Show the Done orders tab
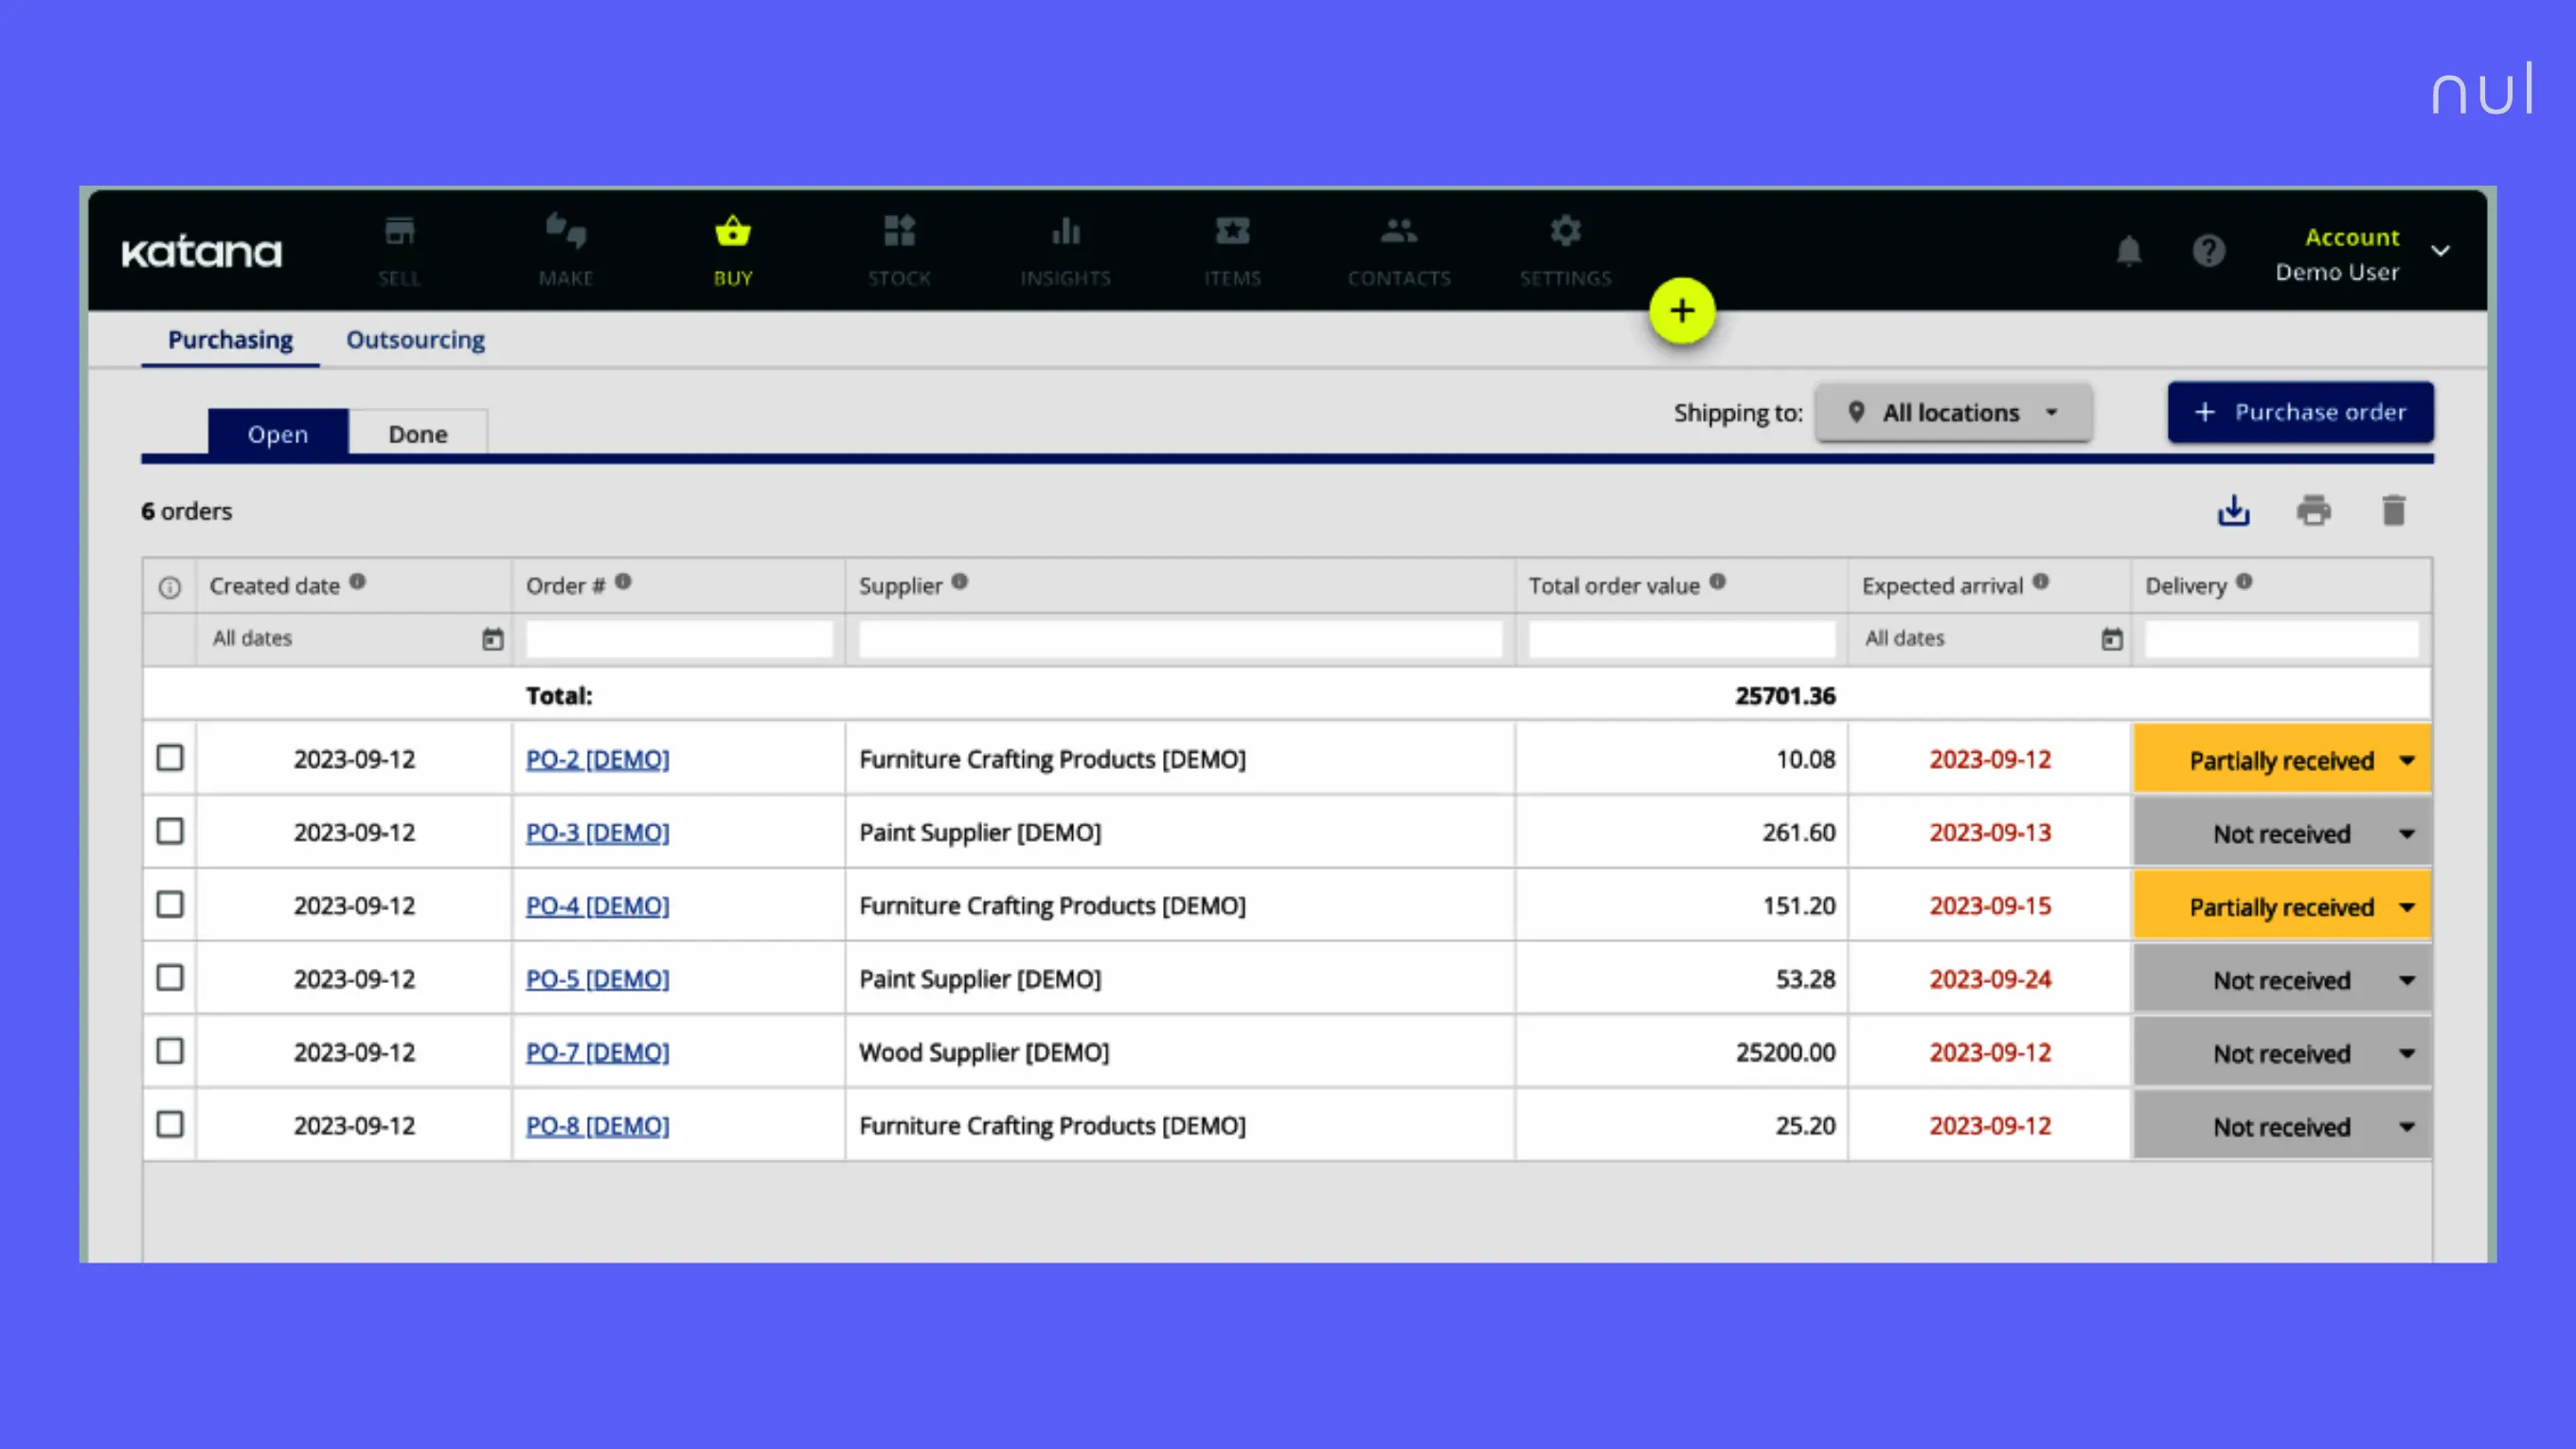Screen dimensions: 2576x1449 [x=418, y=434]
